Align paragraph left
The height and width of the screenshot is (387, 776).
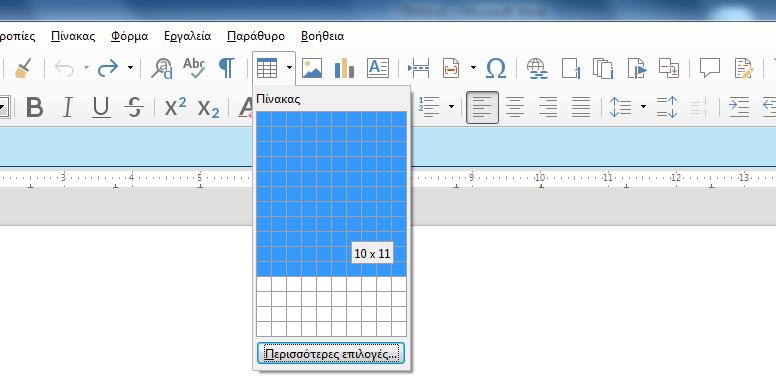click(x=482, y=107)
